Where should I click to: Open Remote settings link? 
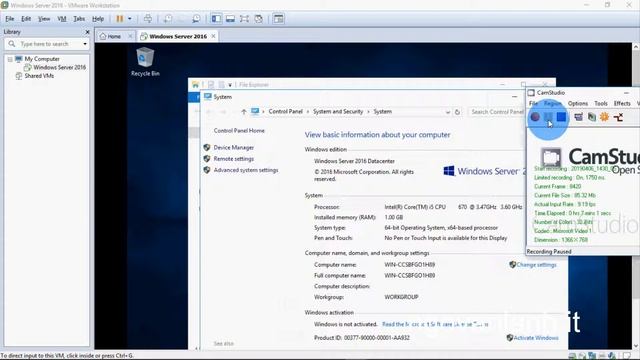pos(233,159)
